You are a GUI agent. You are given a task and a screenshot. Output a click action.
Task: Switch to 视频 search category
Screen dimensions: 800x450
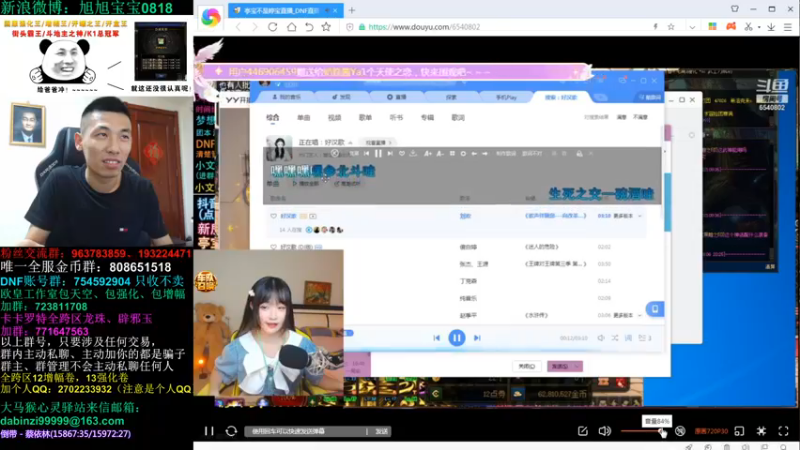coord(334,117)
